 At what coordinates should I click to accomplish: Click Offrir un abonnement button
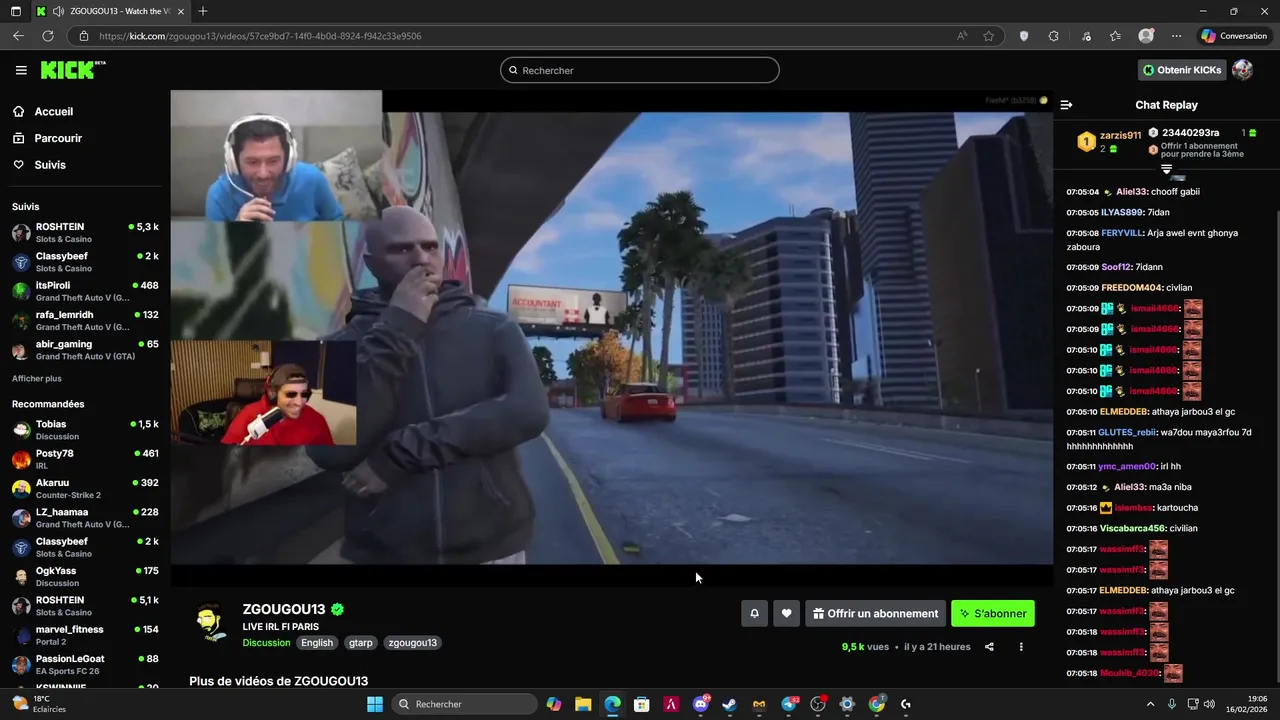pyautogui.click(x=876, y=614)
